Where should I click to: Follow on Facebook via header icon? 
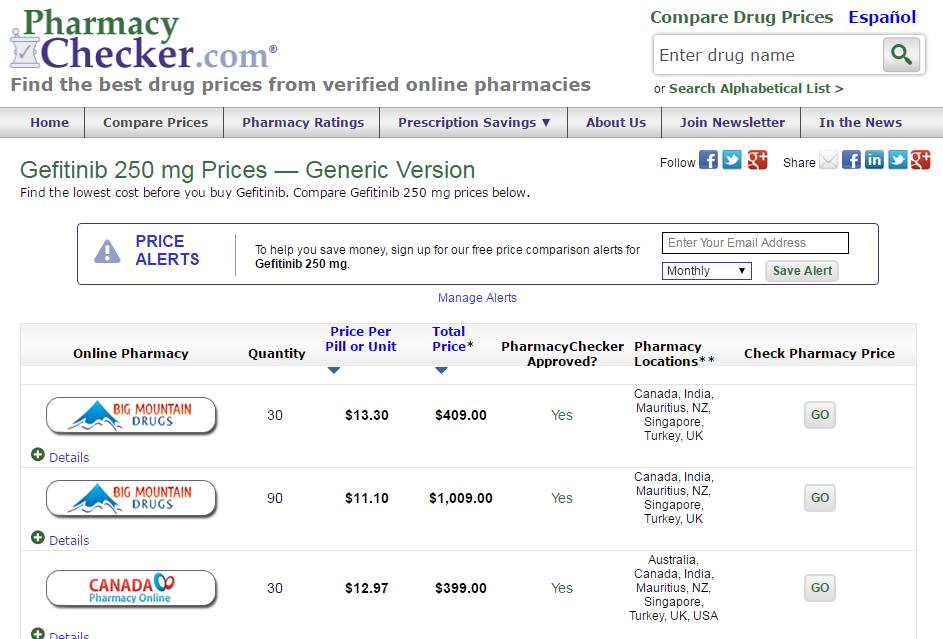point(708,160)
